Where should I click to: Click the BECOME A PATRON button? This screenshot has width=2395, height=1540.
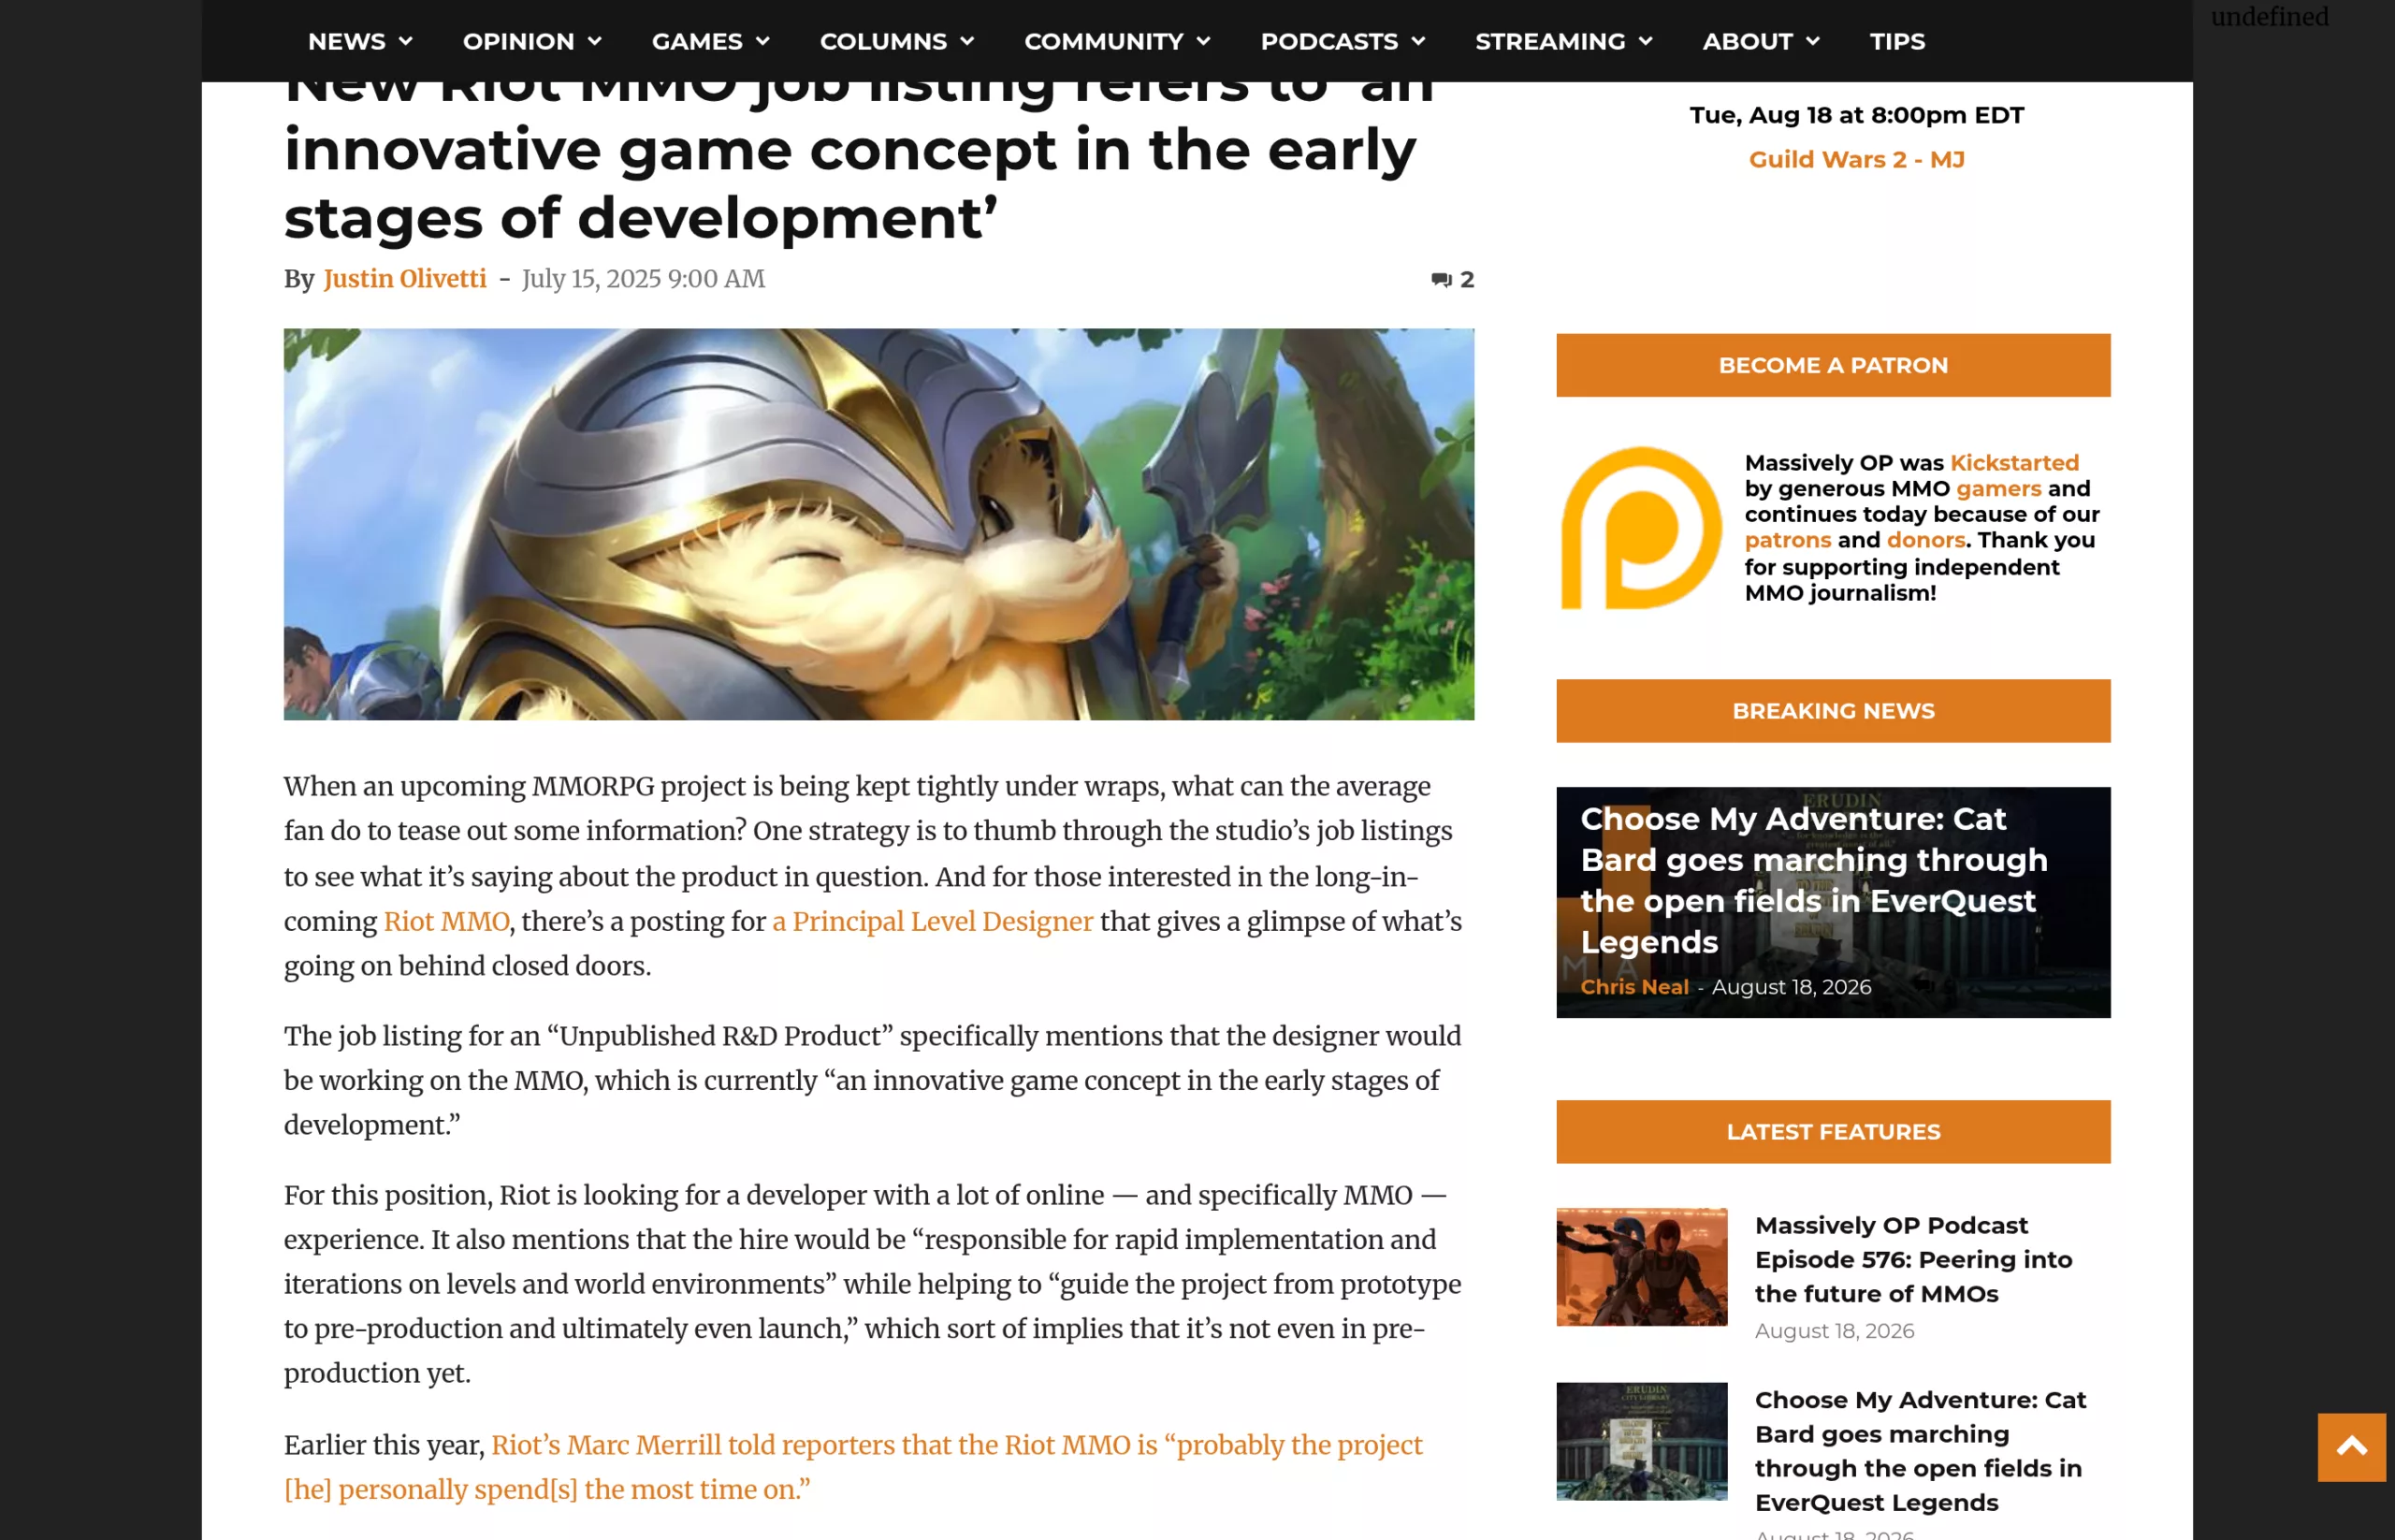[x=1833, y=365]
